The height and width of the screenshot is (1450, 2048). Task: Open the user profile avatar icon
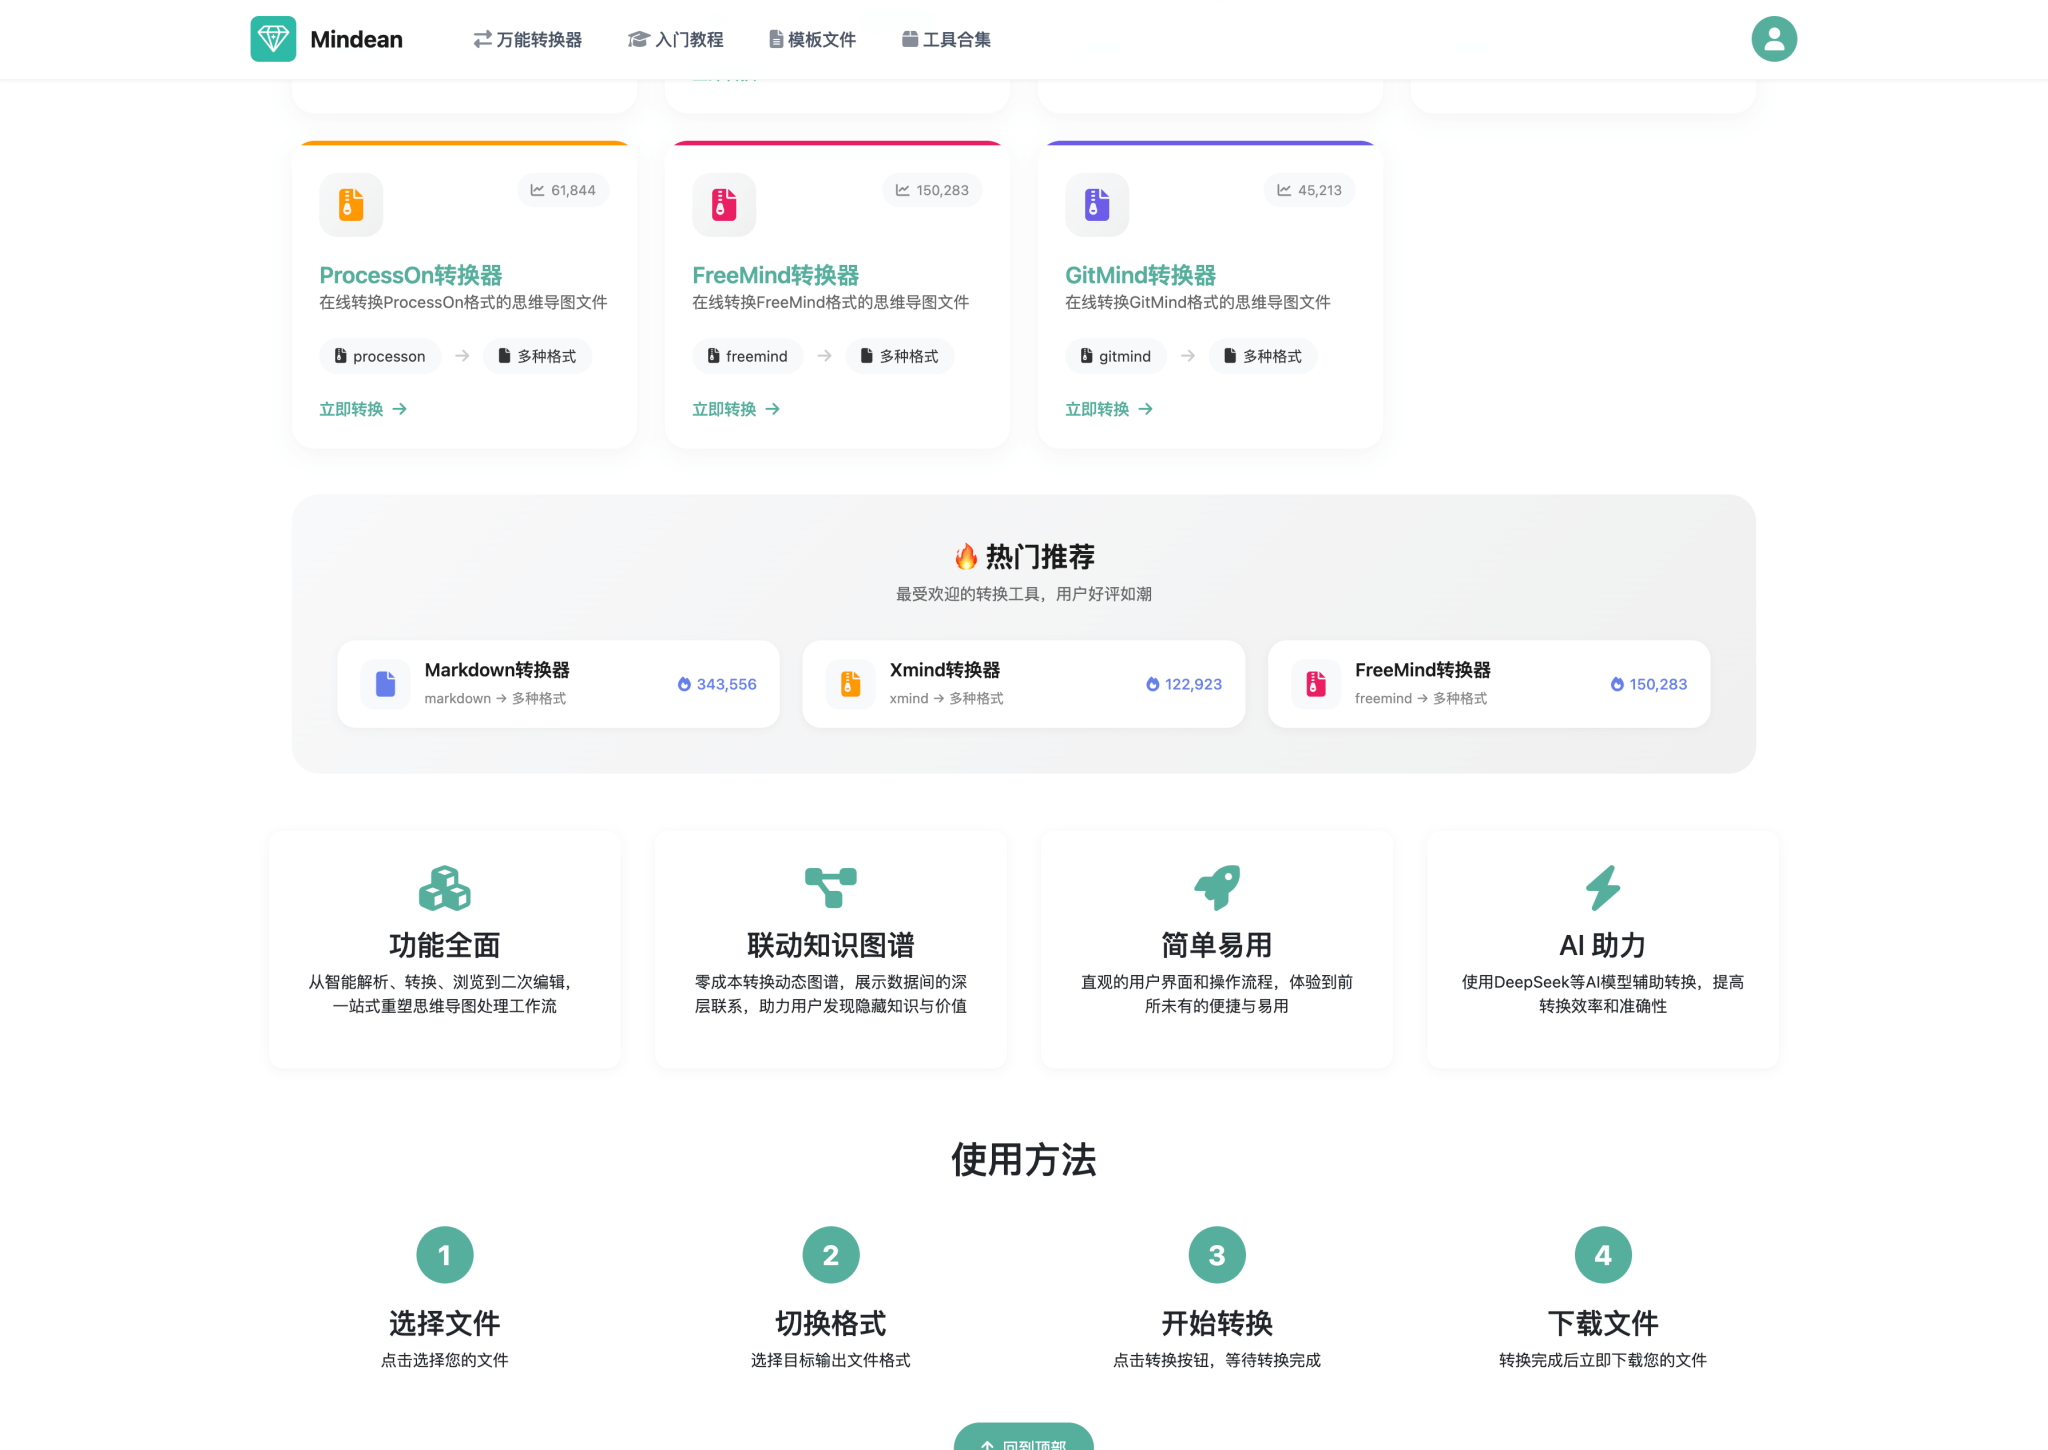click(1774, 39)
